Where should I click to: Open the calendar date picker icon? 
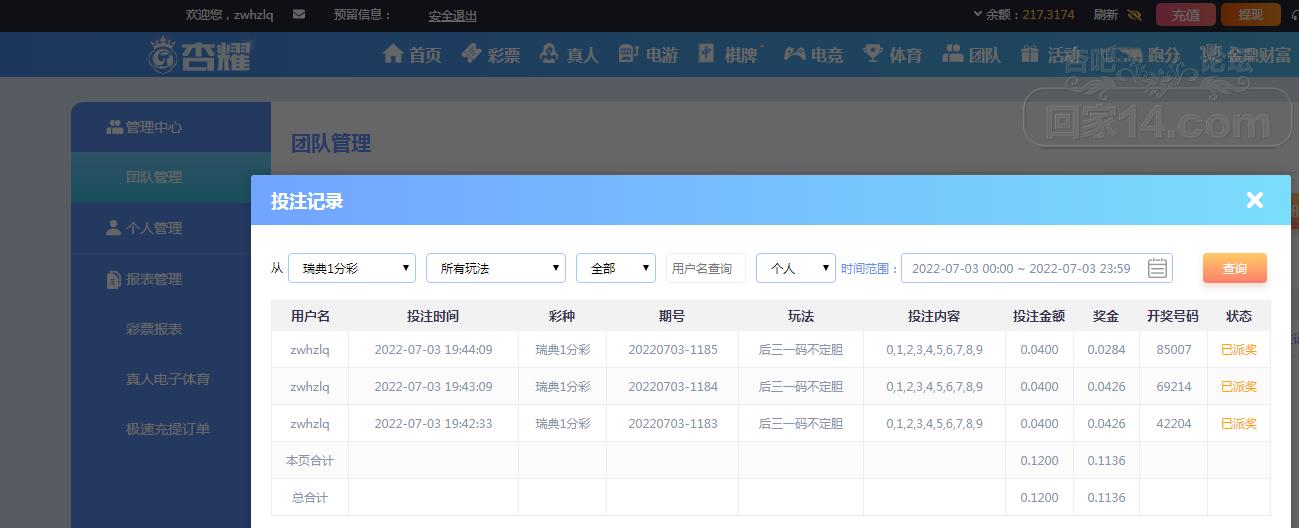pyautogui.click(x=1157, y=268)
